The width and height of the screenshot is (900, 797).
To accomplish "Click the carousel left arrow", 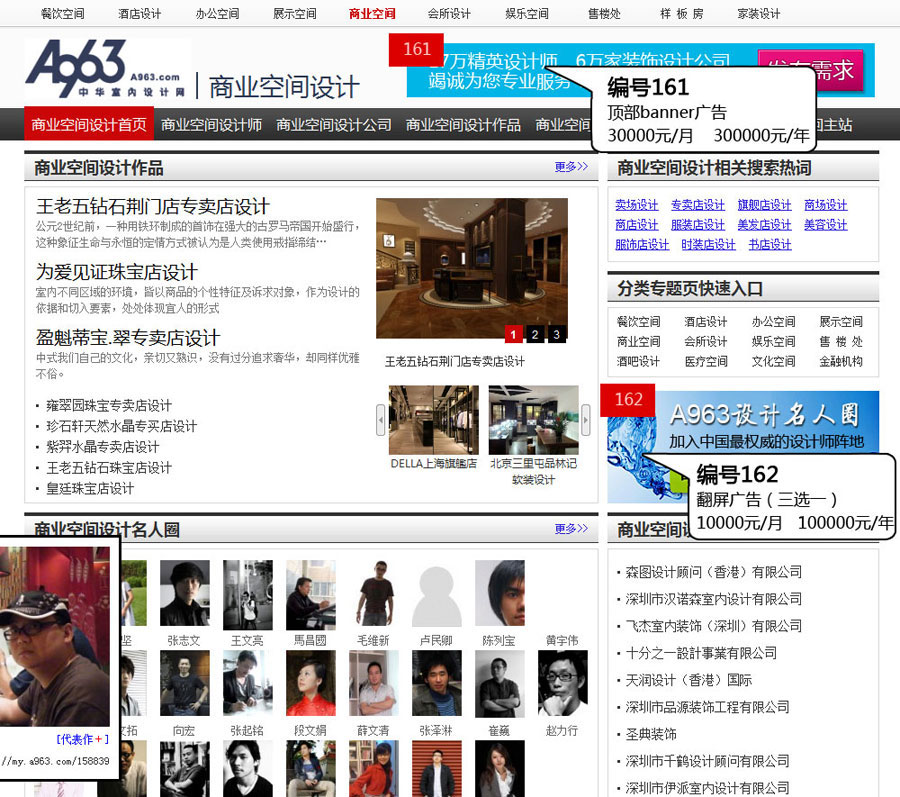I will coord(381,420).
